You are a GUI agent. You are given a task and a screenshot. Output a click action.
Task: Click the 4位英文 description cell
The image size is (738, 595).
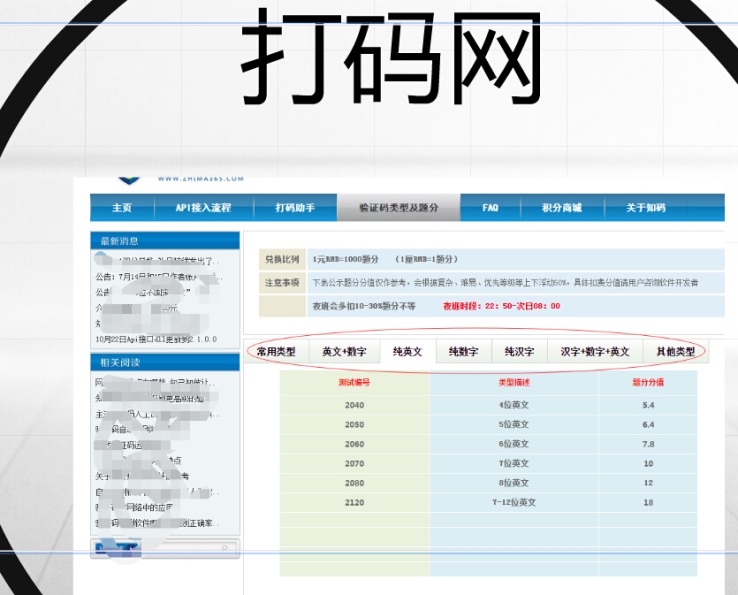coord(514,405)
